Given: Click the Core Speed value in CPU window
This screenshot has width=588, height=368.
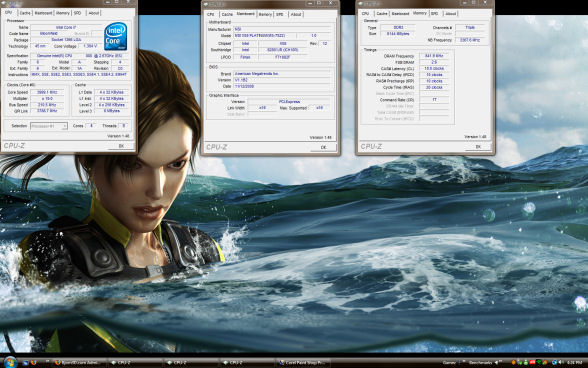Looking at the screenshot, I should pos(47,92).
